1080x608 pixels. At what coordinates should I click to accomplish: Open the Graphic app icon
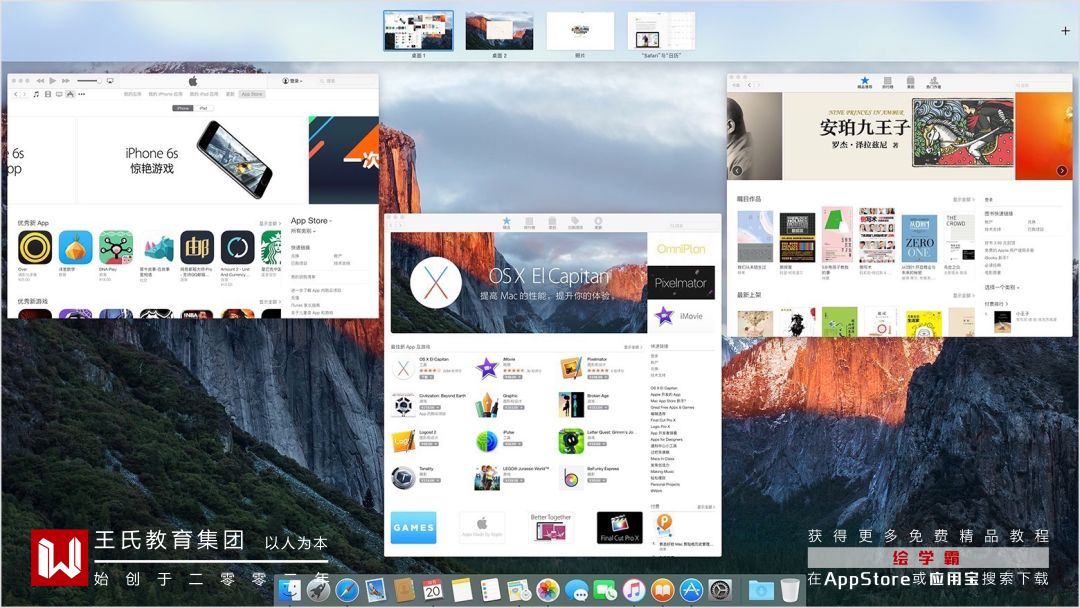[488, 406]
